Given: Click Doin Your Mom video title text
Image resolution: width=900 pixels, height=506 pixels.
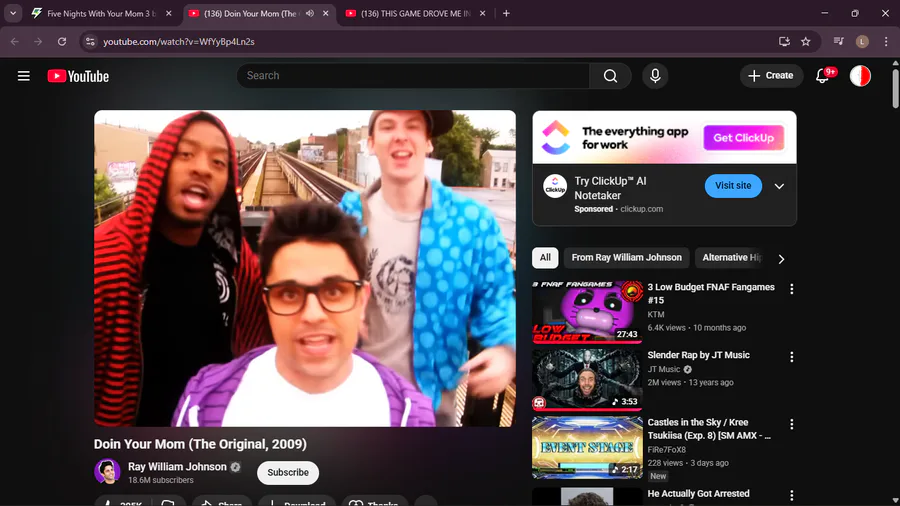Looking at the screenshot, I should [x=200, y=444].
